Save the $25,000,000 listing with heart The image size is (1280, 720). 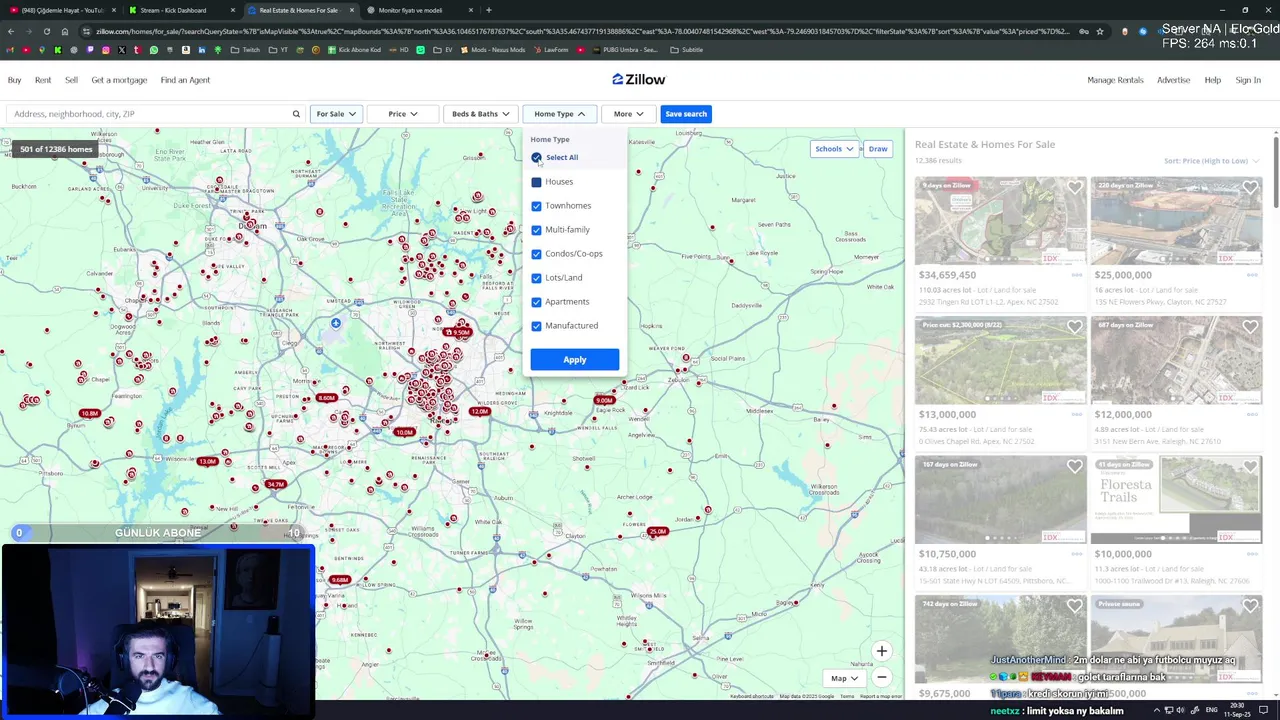(1250, 187)
